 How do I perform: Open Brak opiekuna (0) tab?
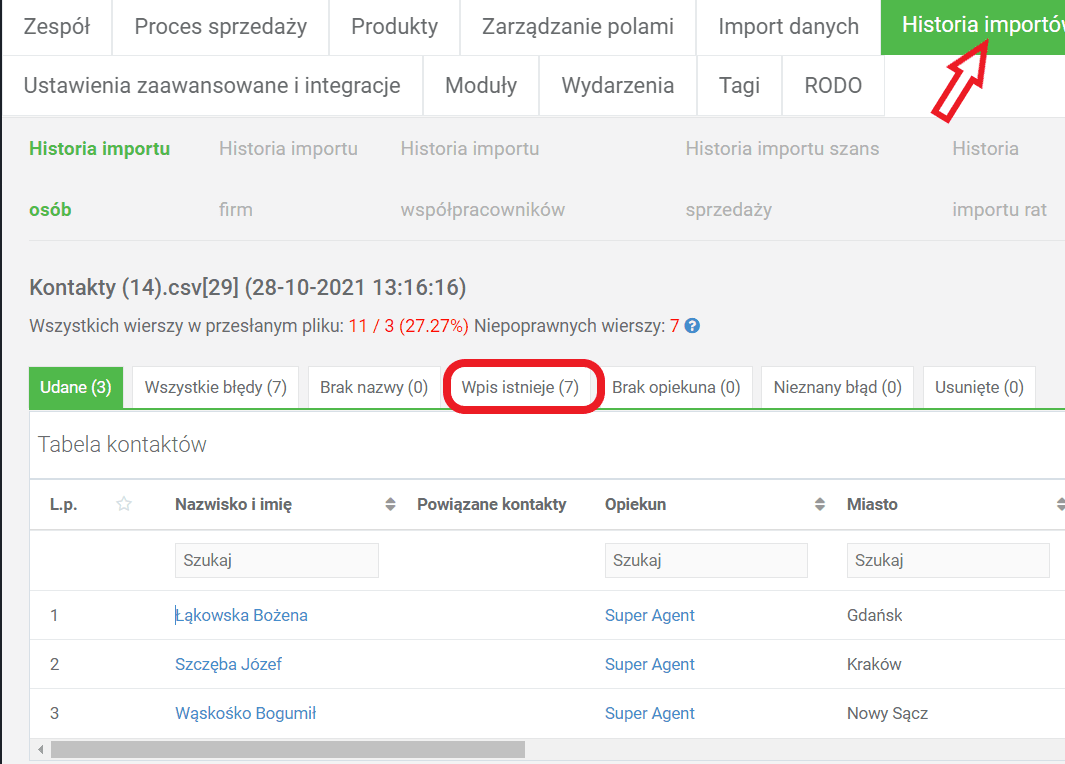[x=676, y=387]
